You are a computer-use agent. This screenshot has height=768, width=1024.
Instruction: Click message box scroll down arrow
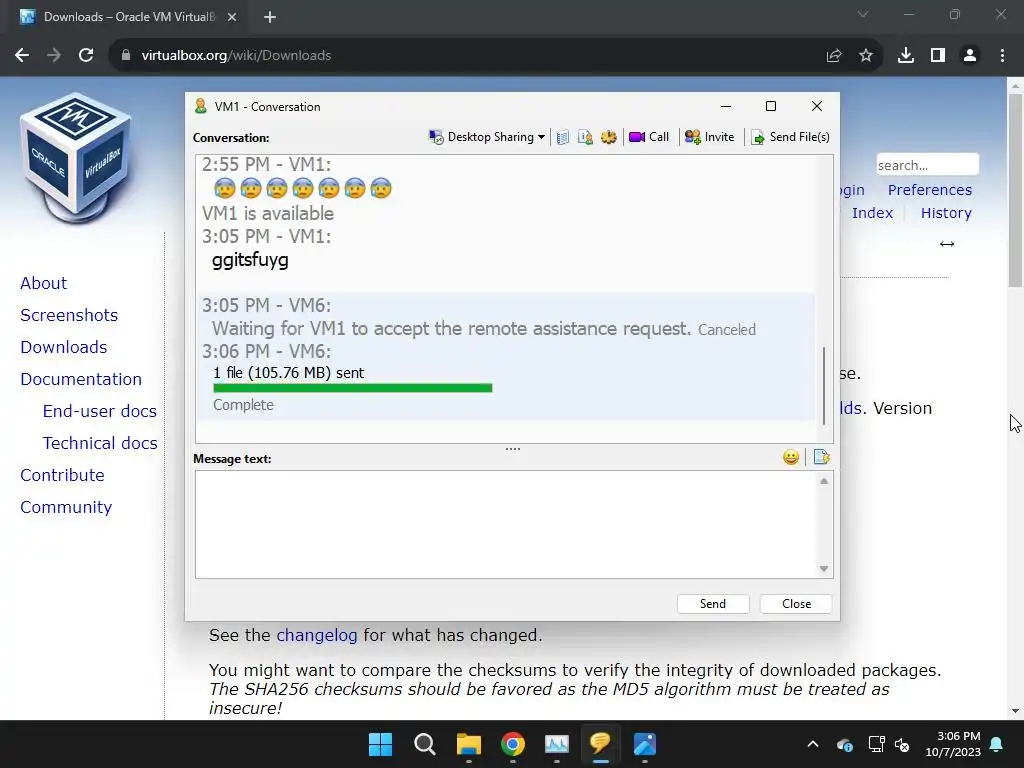pyautogui.click(x=824, y=569)
